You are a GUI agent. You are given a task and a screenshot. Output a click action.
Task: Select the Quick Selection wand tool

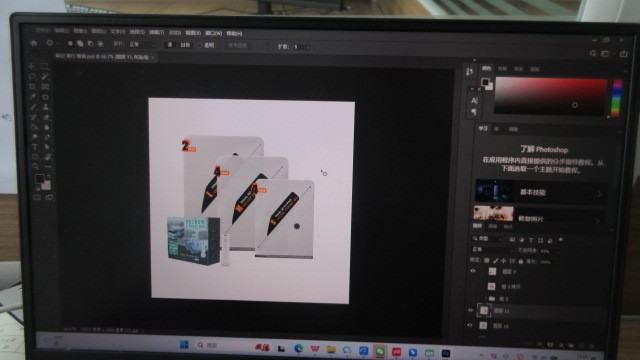45,76
